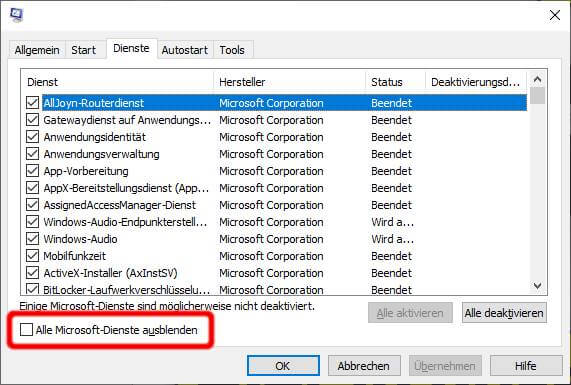Click Wird a... status of Windows-Audio row

(x=393, y=239)
